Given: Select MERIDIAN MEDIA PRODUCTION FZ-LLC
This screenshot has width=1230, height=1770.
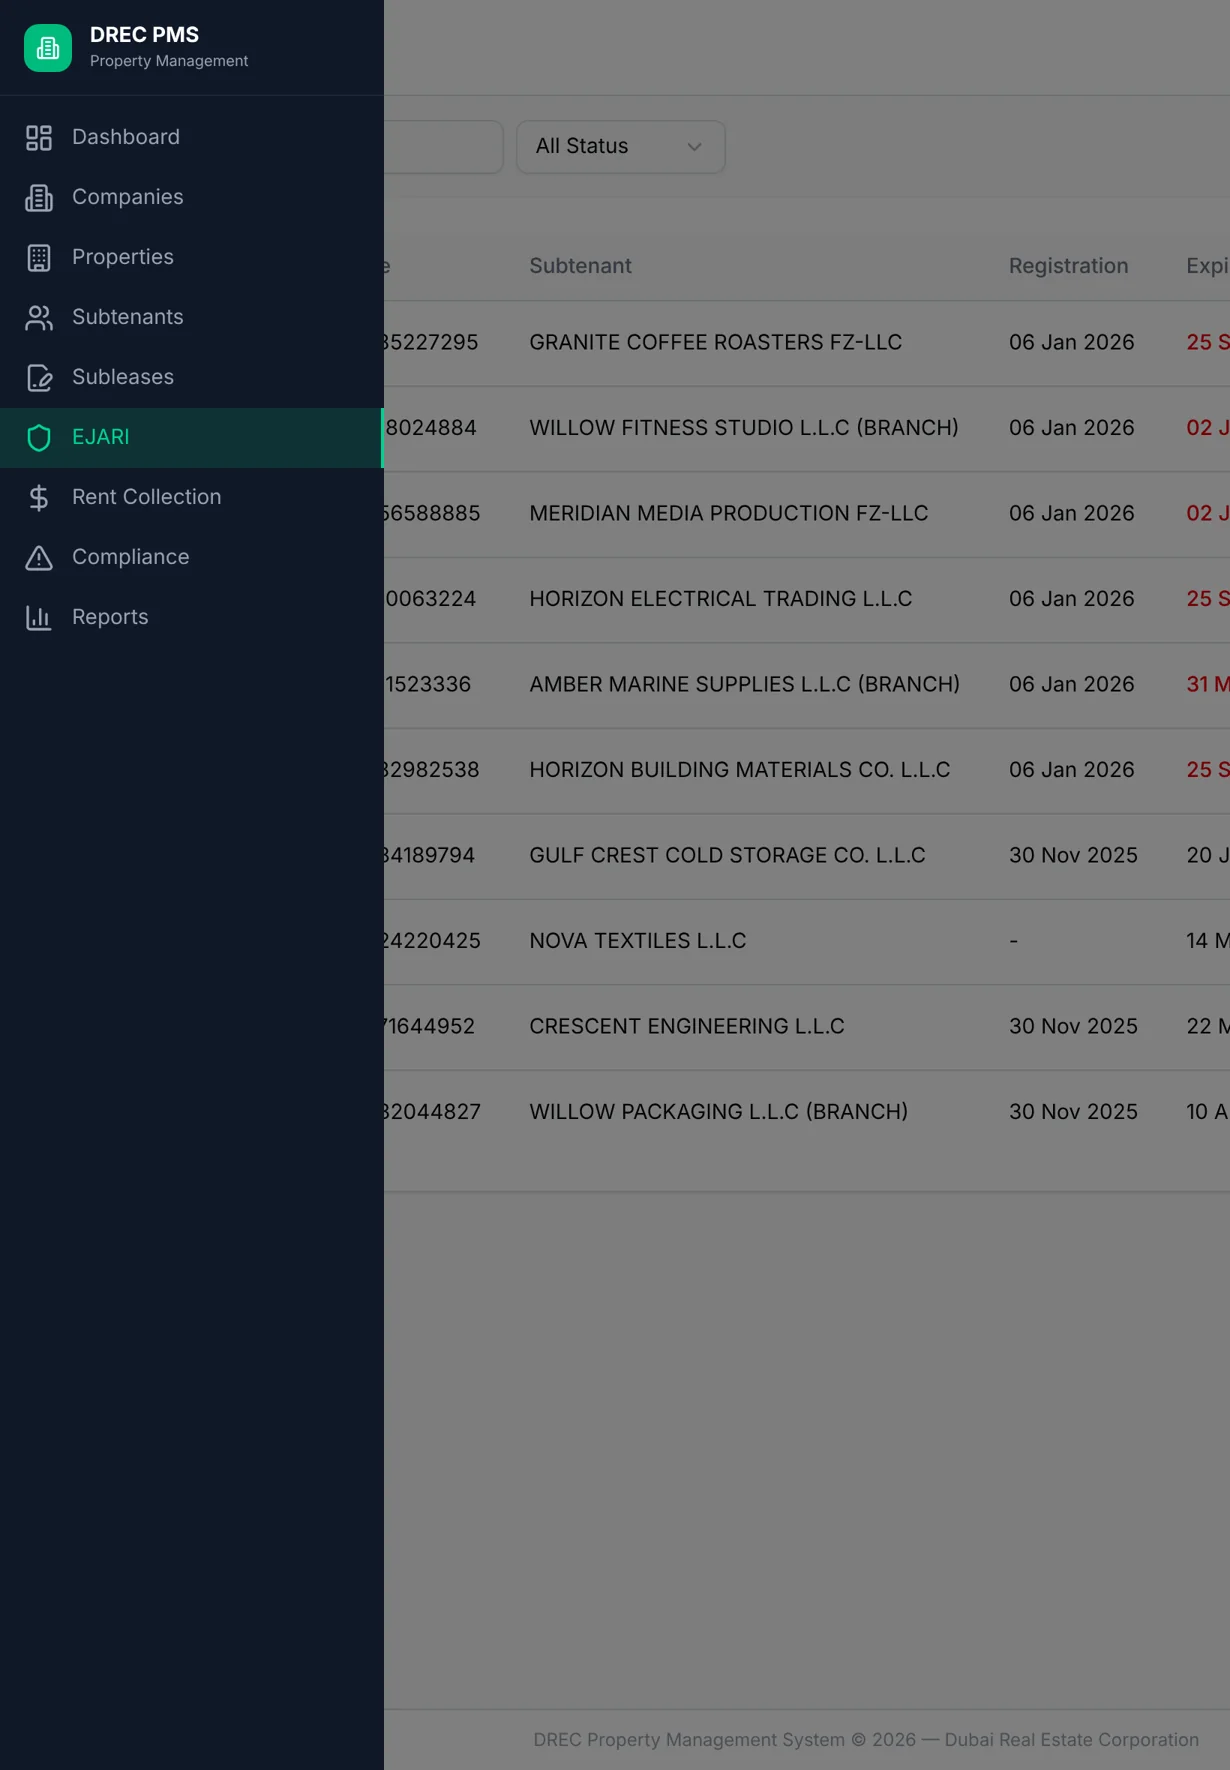Looking at the screenshot, I should point(729,513).
